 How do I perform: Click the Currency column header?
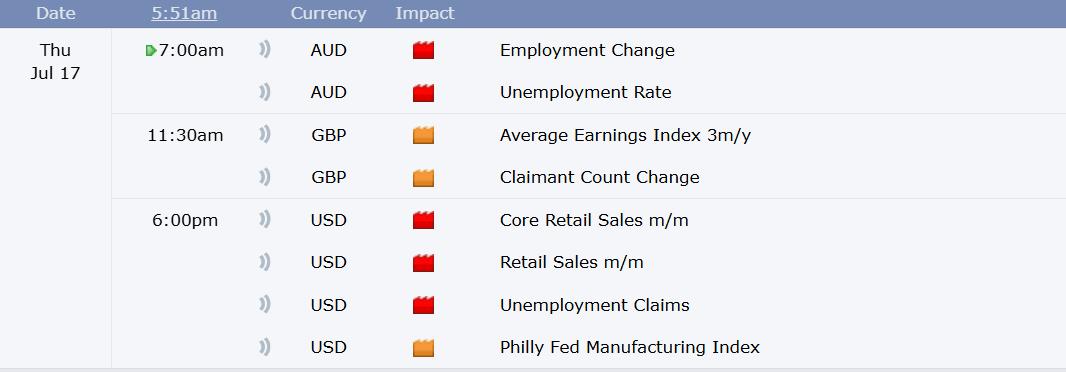pyautogui.click(x=328, y=13)
